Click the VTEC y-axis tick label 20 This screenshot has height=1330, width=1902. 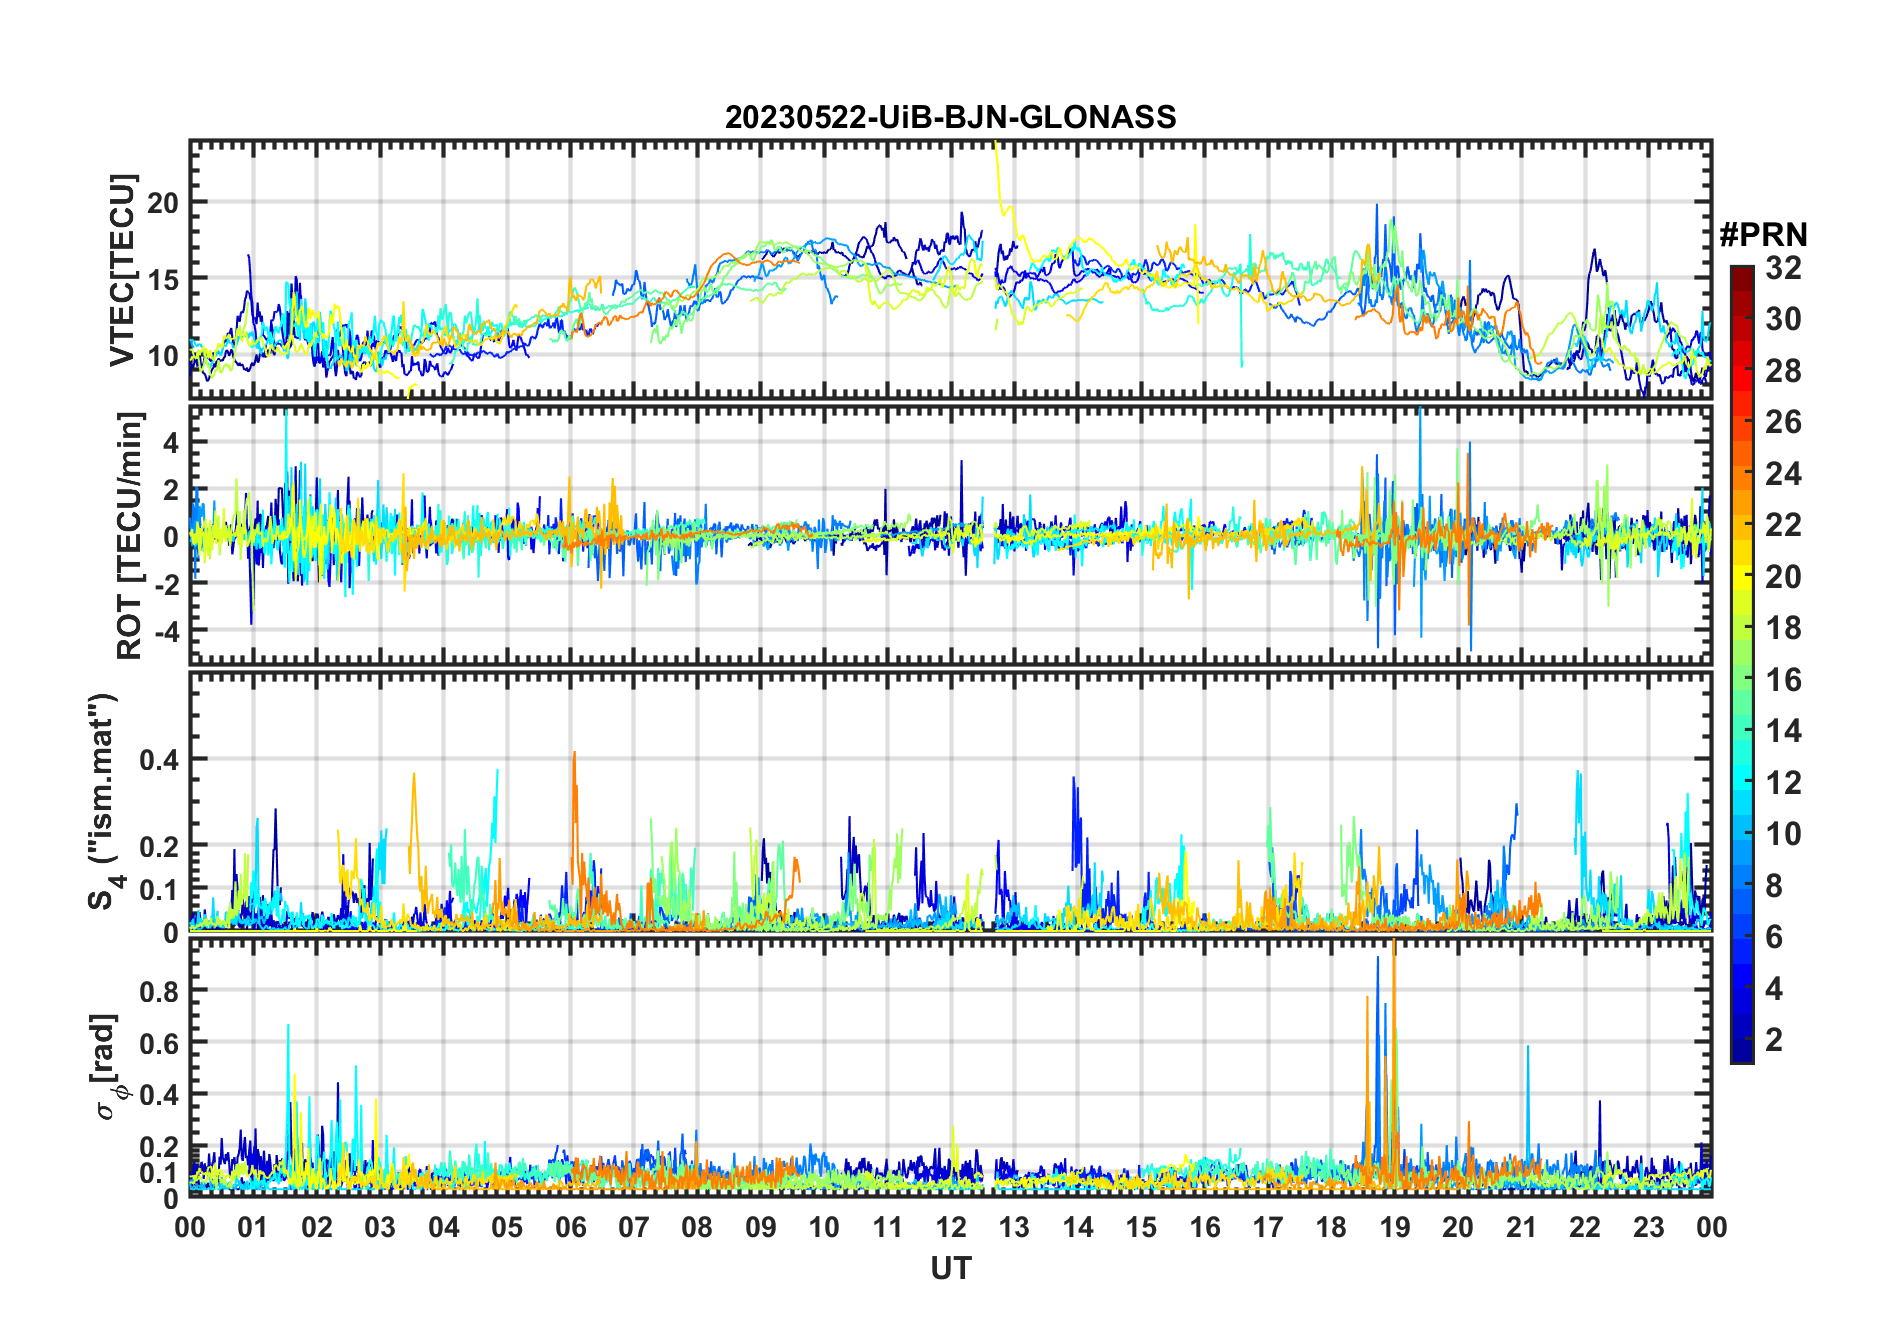pyautogui.click(x=163, y=202)
